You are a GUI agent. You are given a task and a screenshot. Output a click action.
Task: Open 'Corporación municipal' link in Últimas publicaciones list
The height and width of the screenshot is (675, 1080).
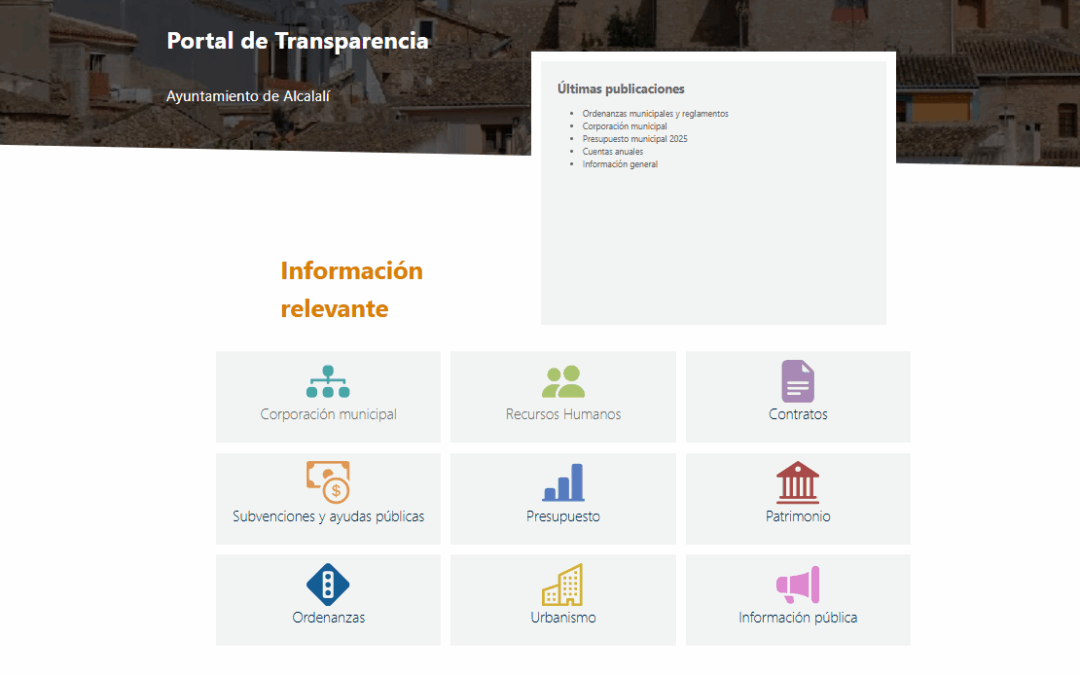624,127
